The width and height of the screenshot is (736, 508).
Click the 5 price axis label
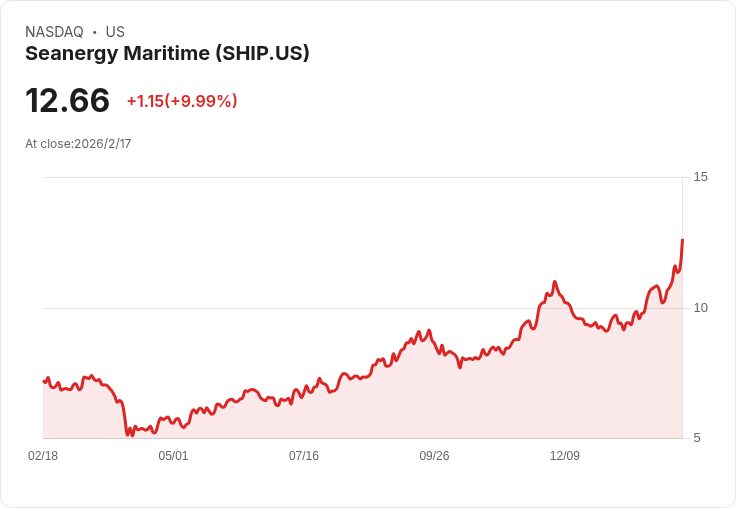point(697,438)
